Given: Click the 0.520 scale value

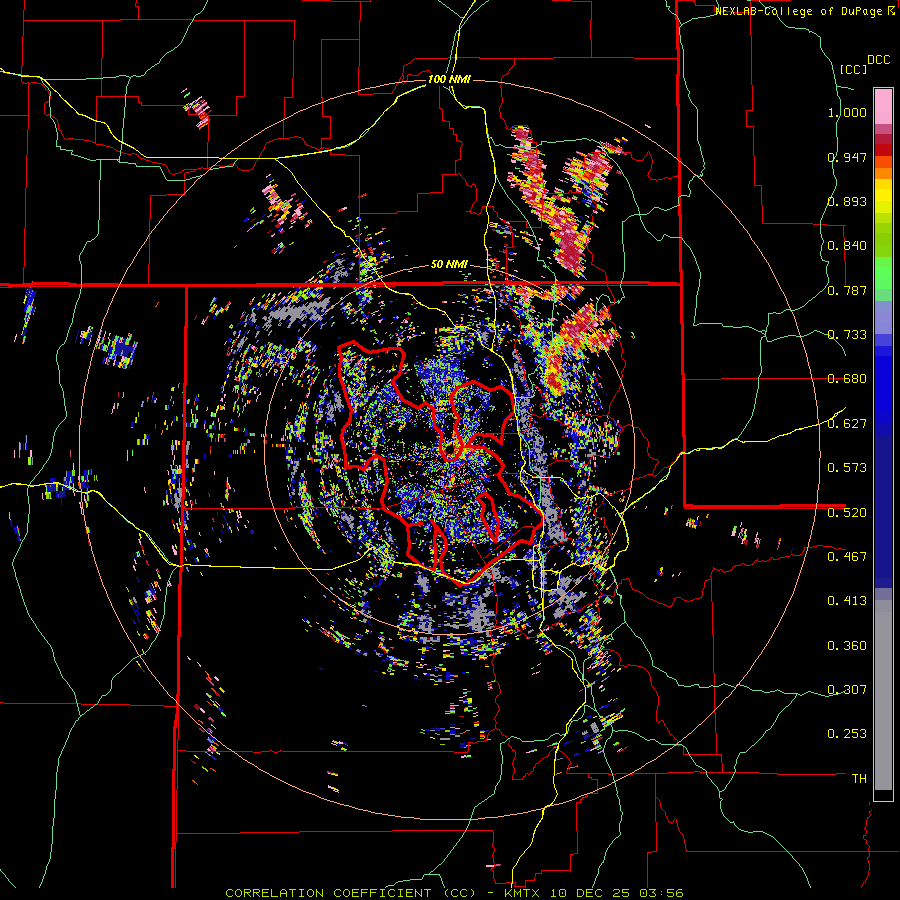Looking at the screenshot, I should (x=847, y=513).
